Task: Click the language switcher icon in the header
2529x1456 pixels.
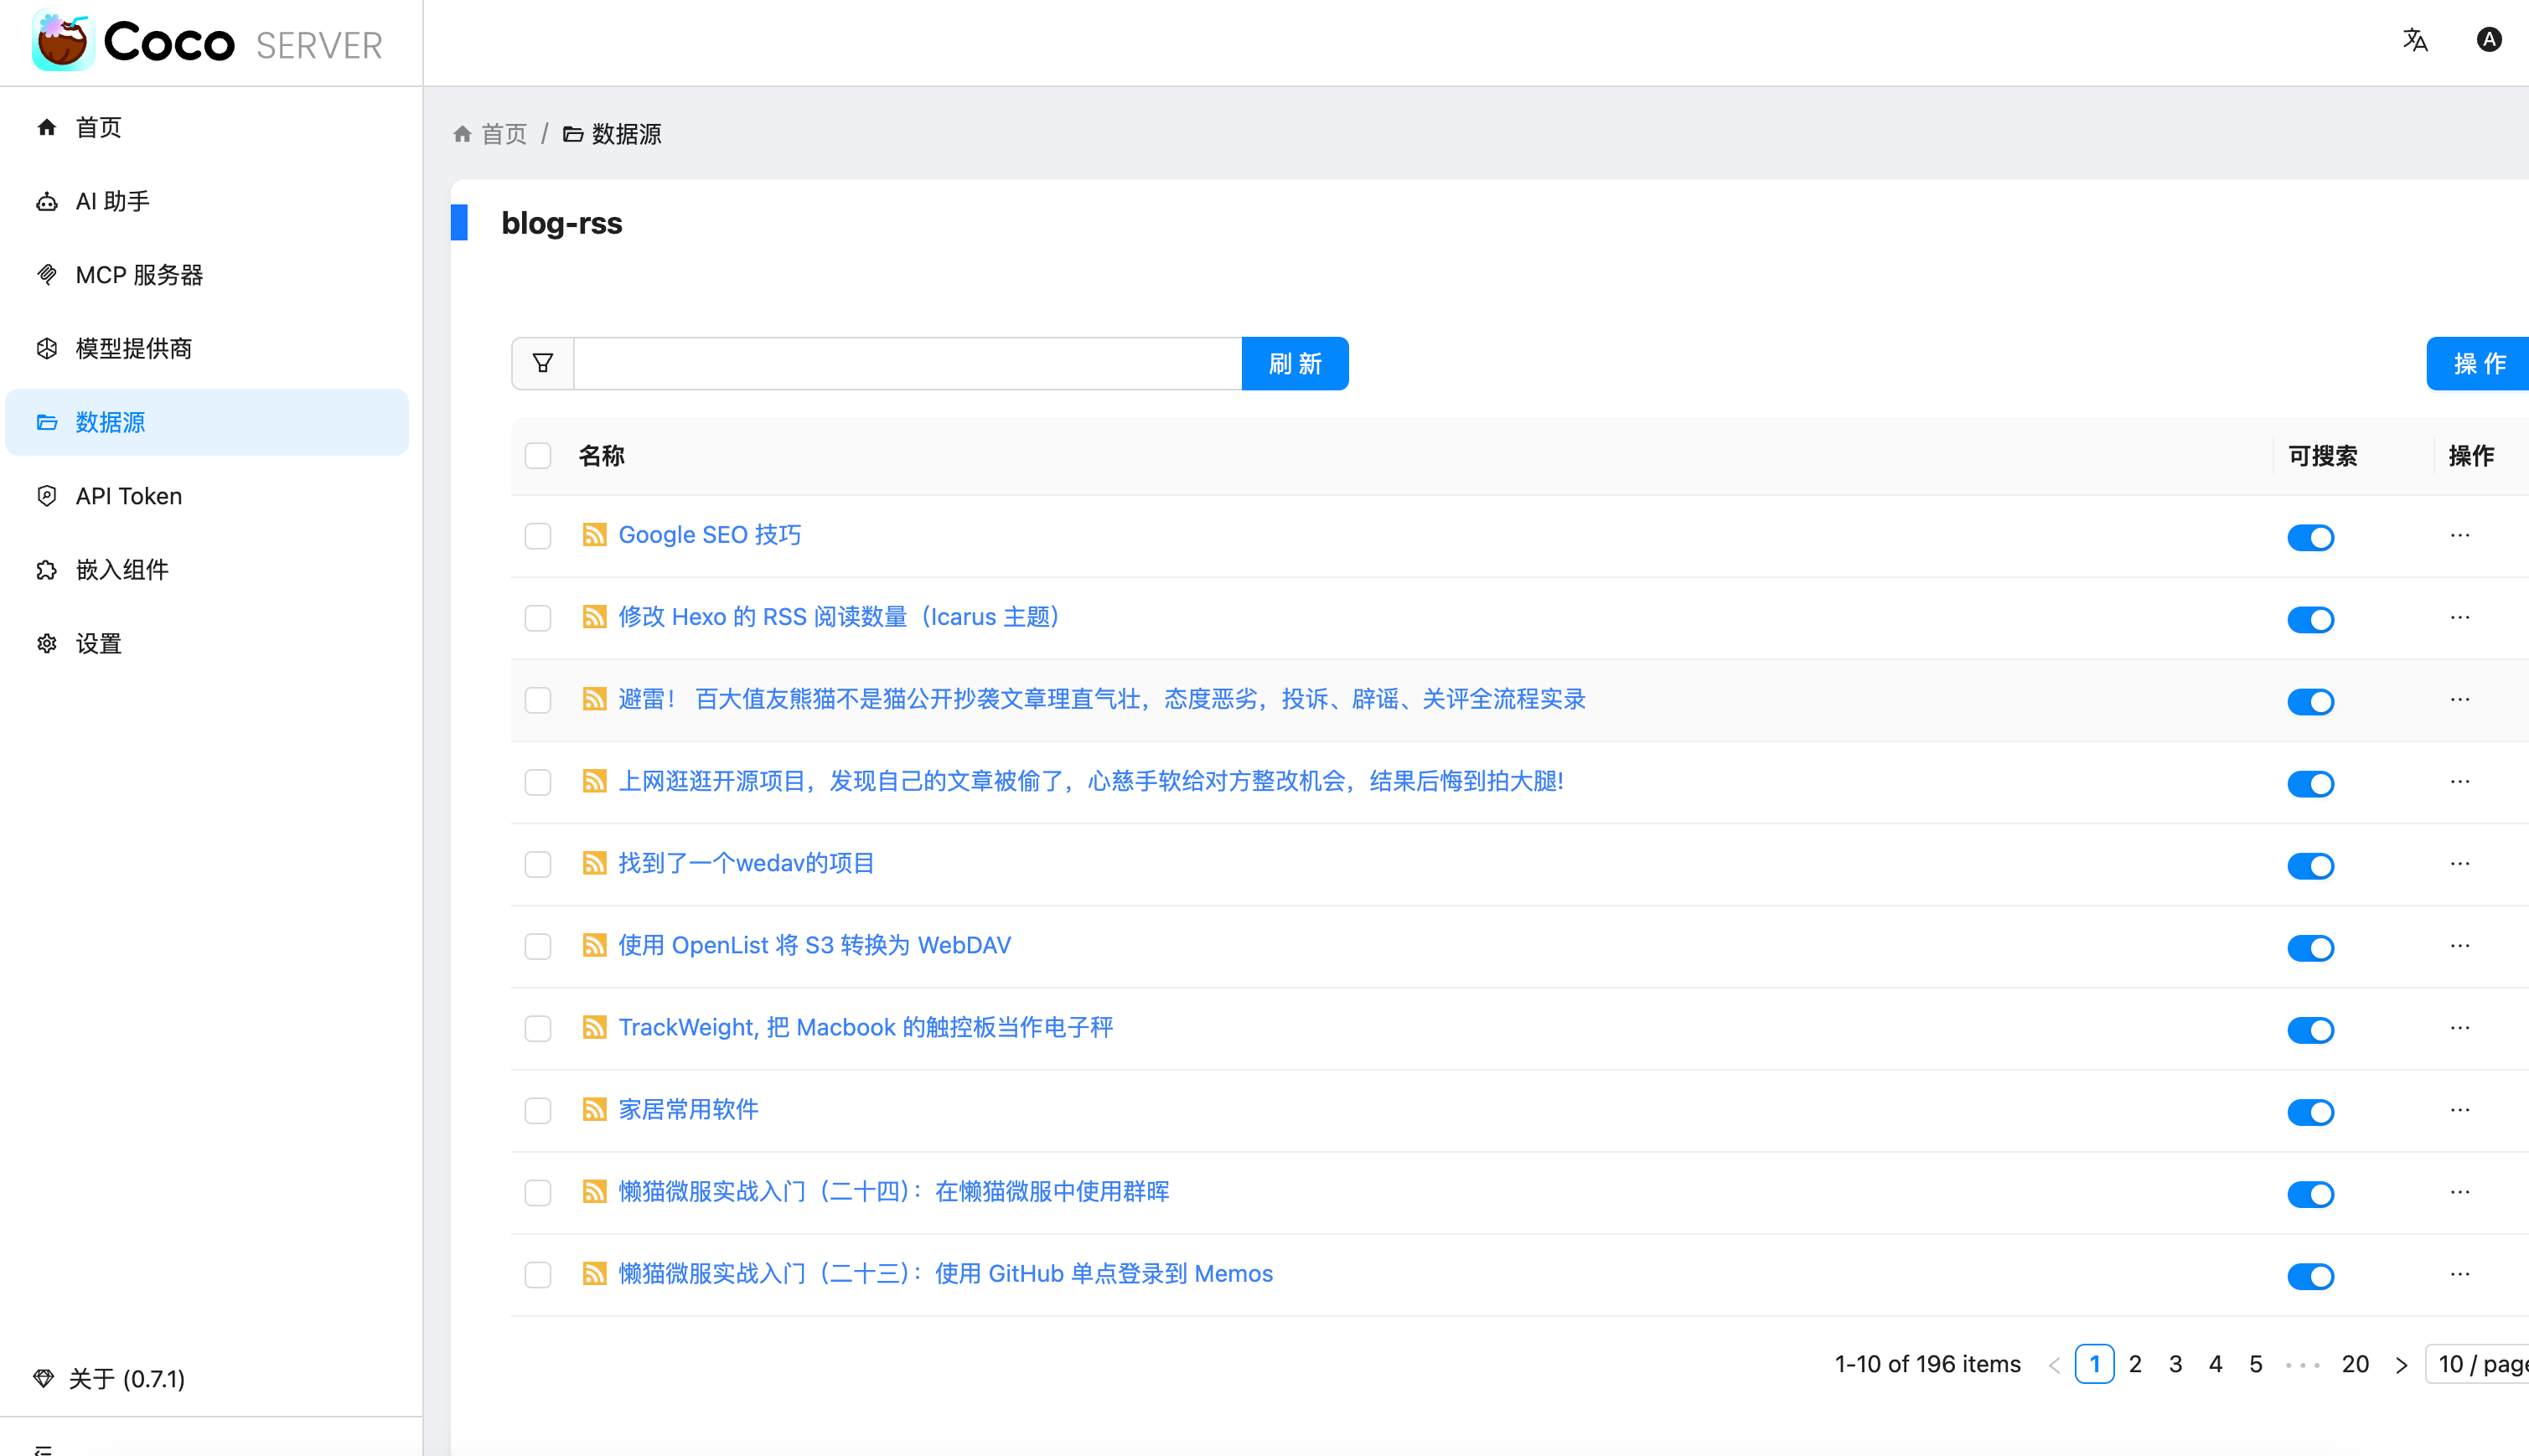Action: coord(2415,41)
